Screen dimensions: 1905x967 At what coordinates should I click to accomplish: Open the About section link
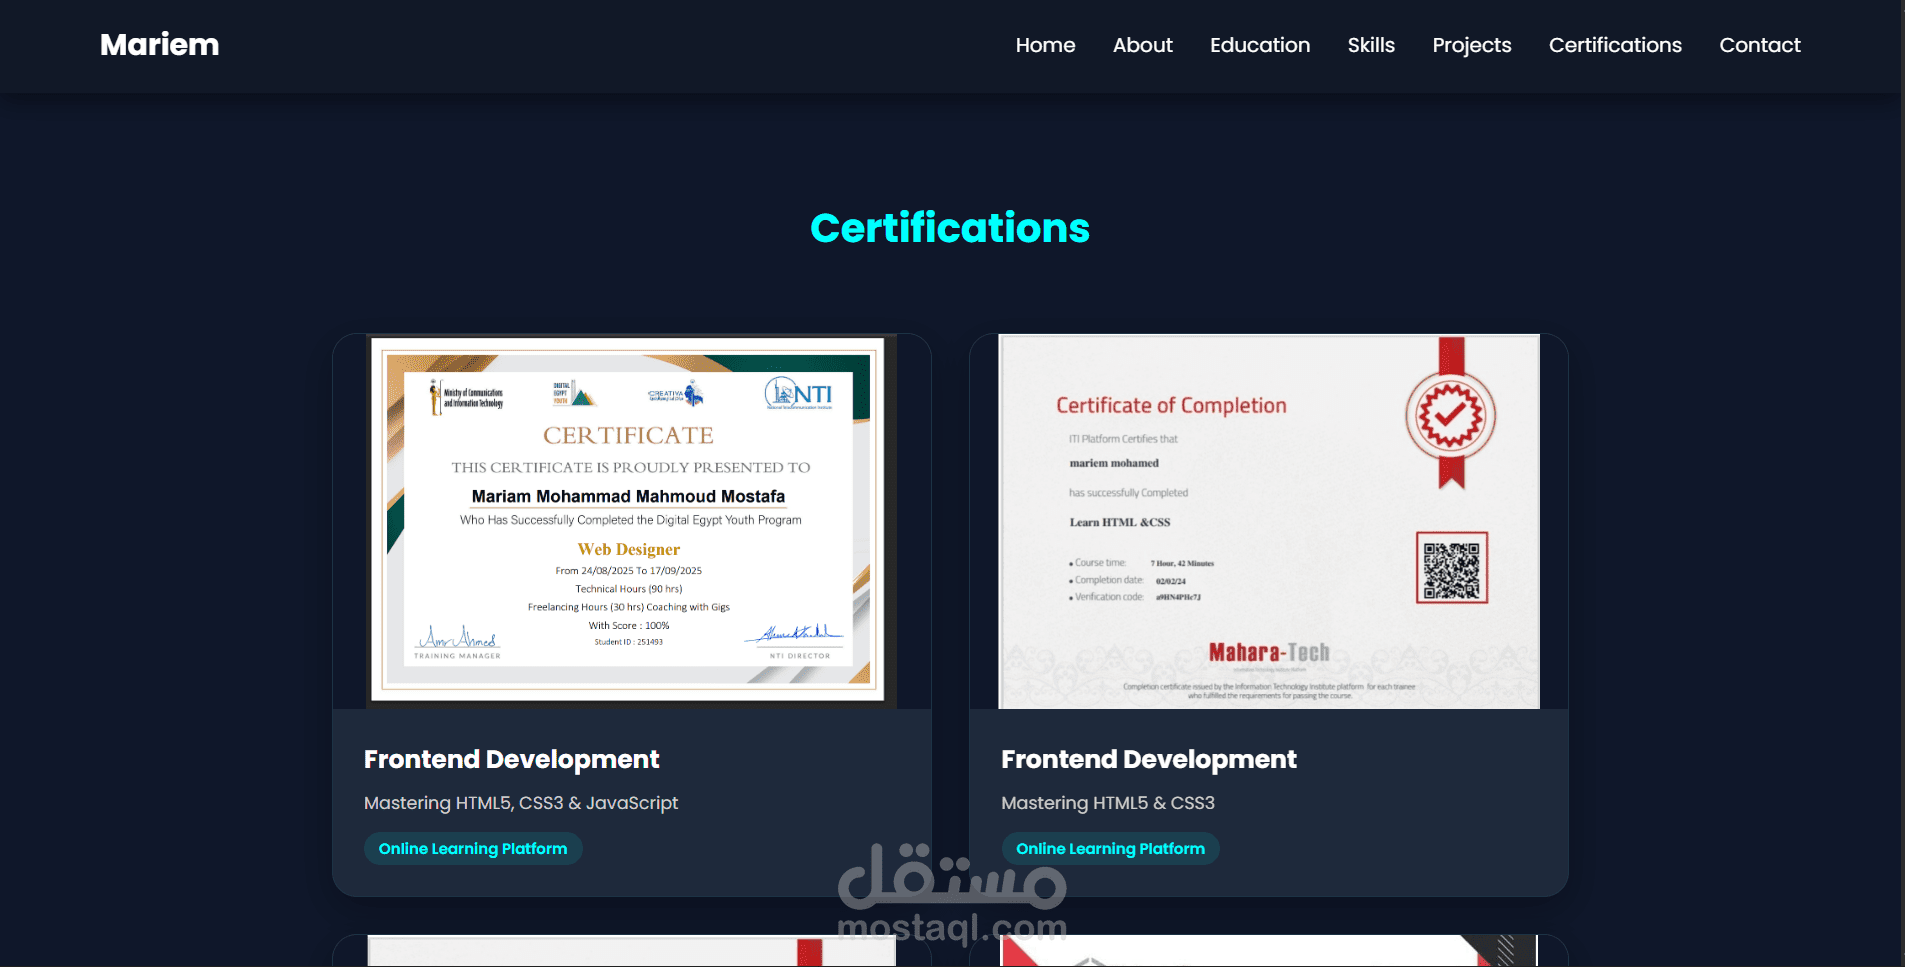tap(1142, 45)
